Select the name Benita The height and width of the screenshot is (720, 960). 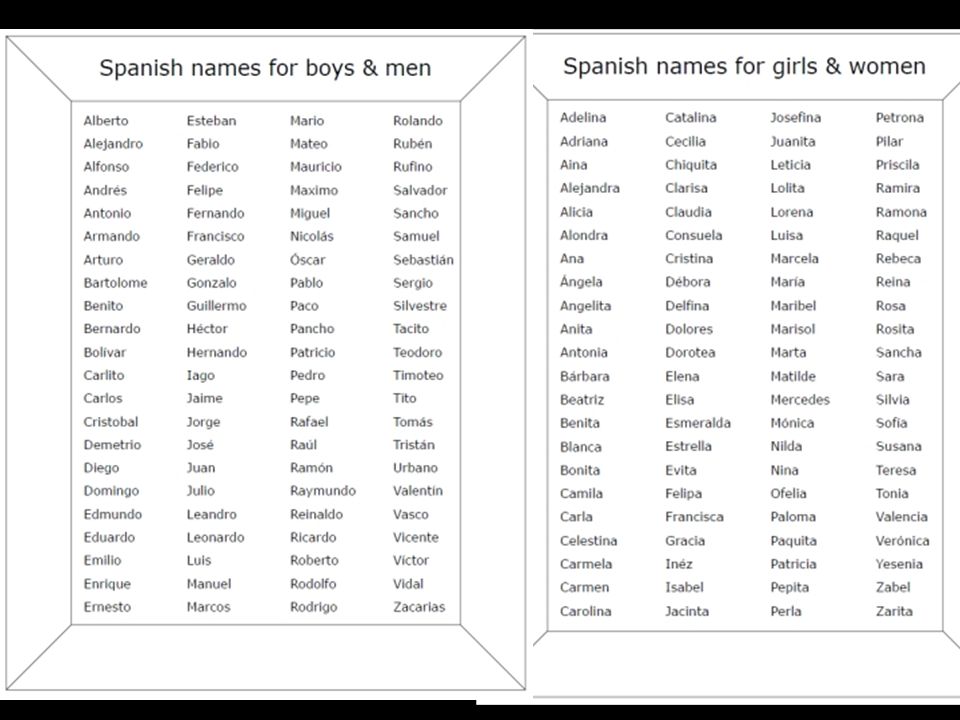point(580,423)
